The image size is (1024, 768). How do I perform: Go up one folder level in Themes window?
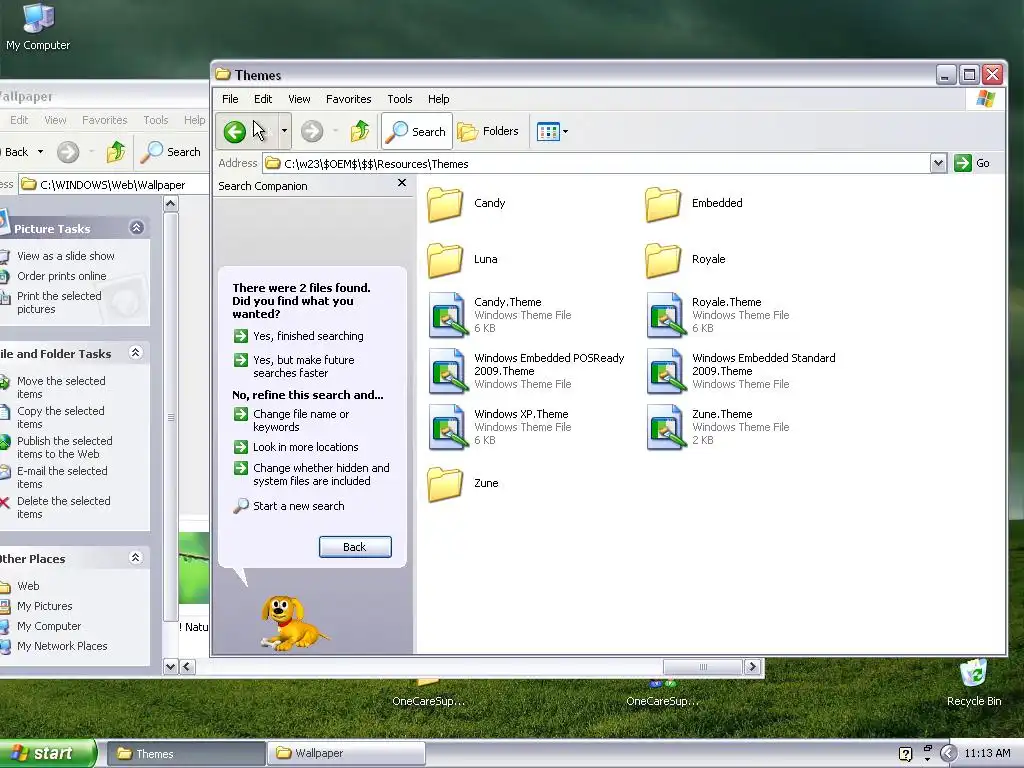tap(359, 131)
